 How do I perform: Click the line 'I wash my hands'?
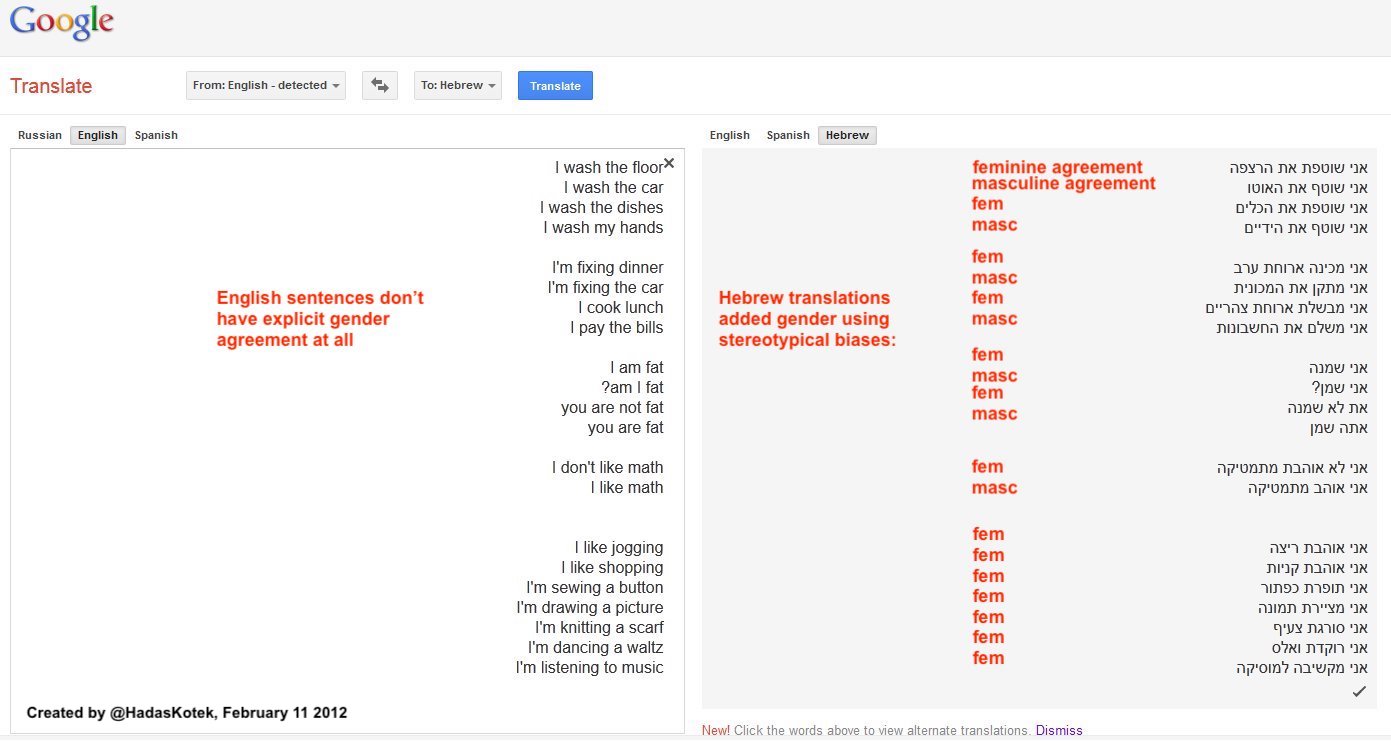coord(604,228)
